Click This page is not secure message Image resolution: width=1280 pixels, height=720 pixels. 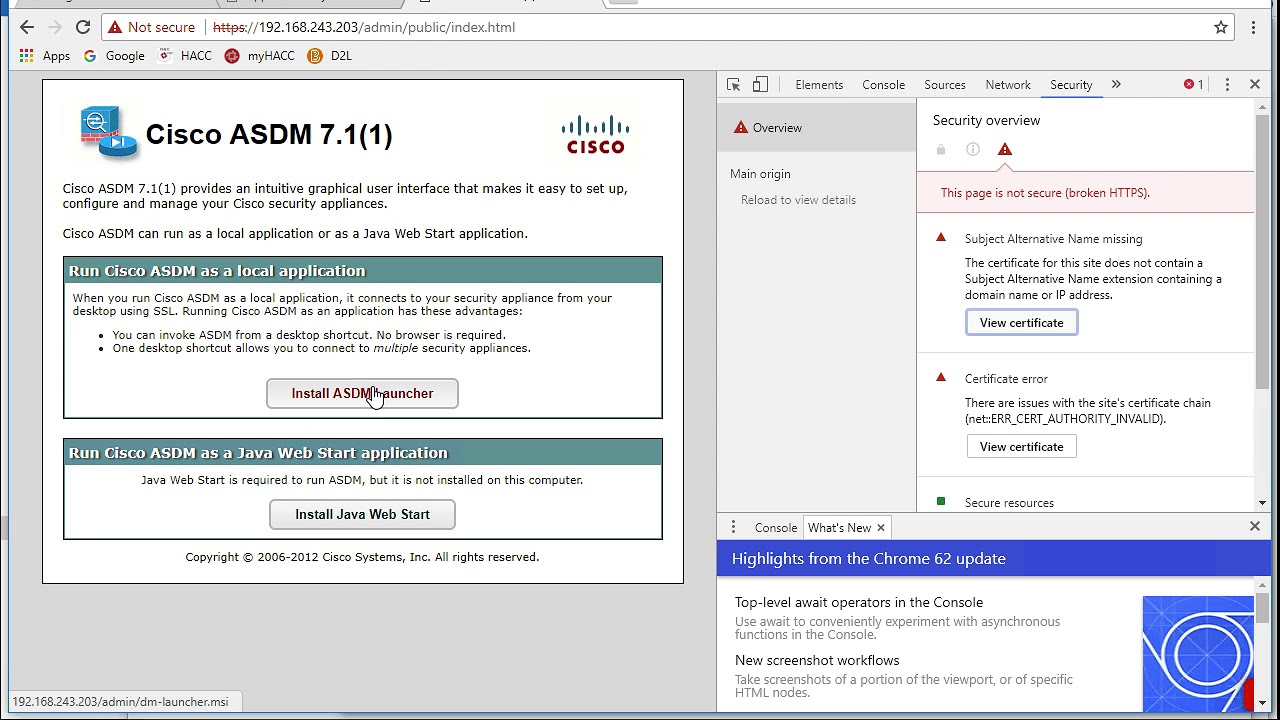[x=1045, y=193]
